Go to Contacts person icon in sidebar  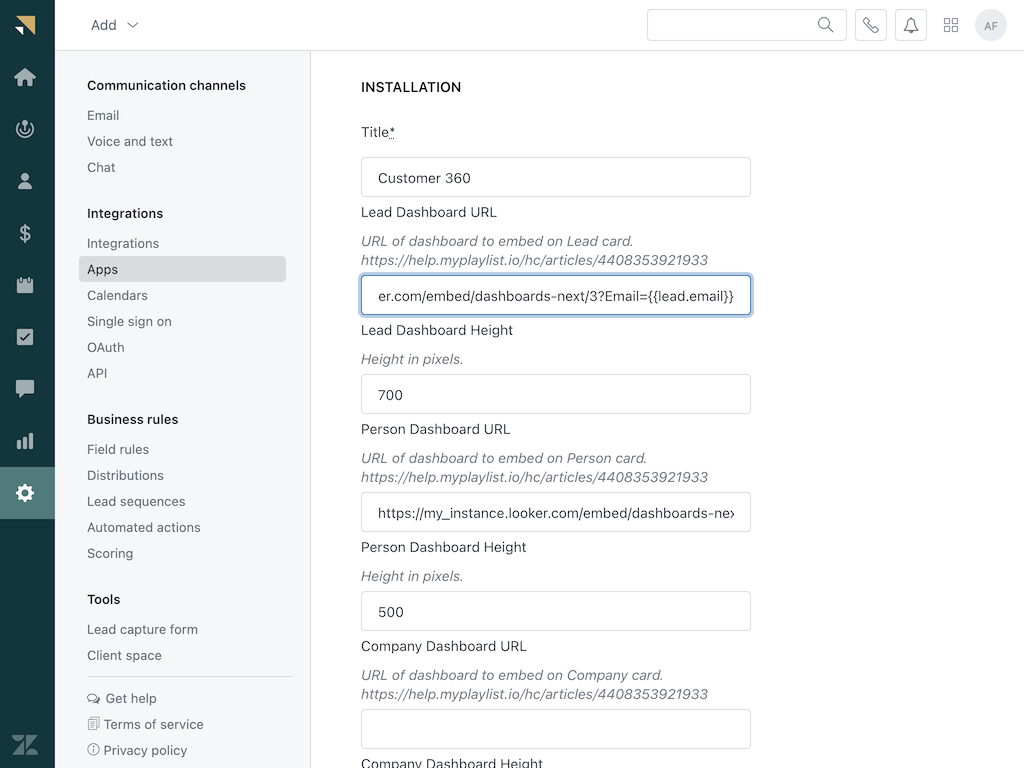click(x=25, y=181)
